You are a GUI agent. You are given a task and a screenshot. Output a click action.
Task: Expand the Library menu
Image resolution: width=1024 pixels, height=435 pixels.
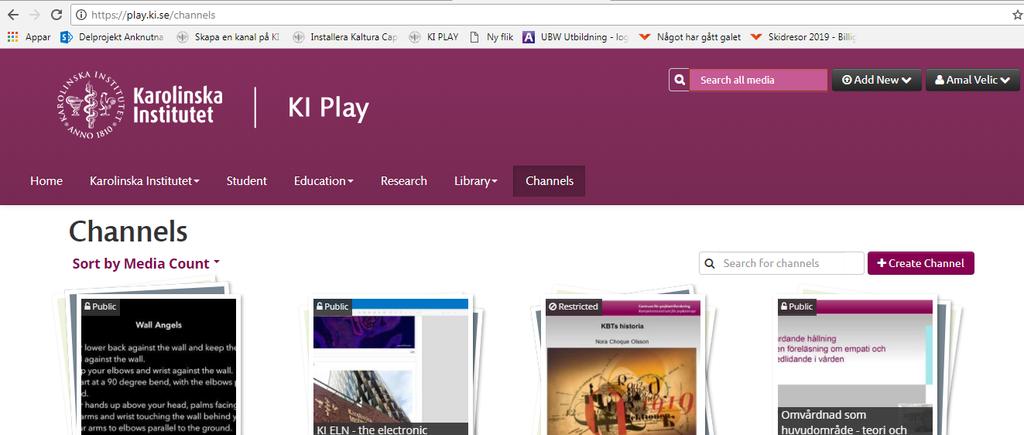(475, 181)
